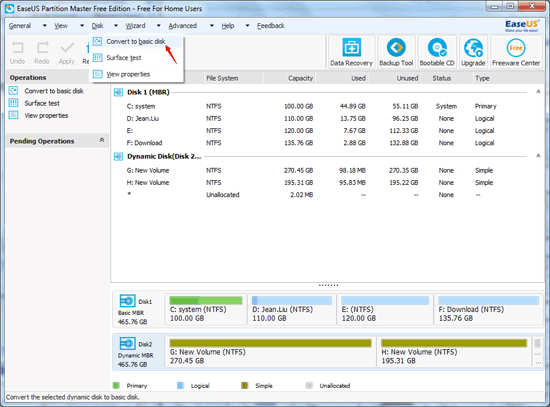The height and width of the screenshot is (407, 550).
Task: Select the Disk1 Basic MBR icon in disk map
Action: pos(127,301)
